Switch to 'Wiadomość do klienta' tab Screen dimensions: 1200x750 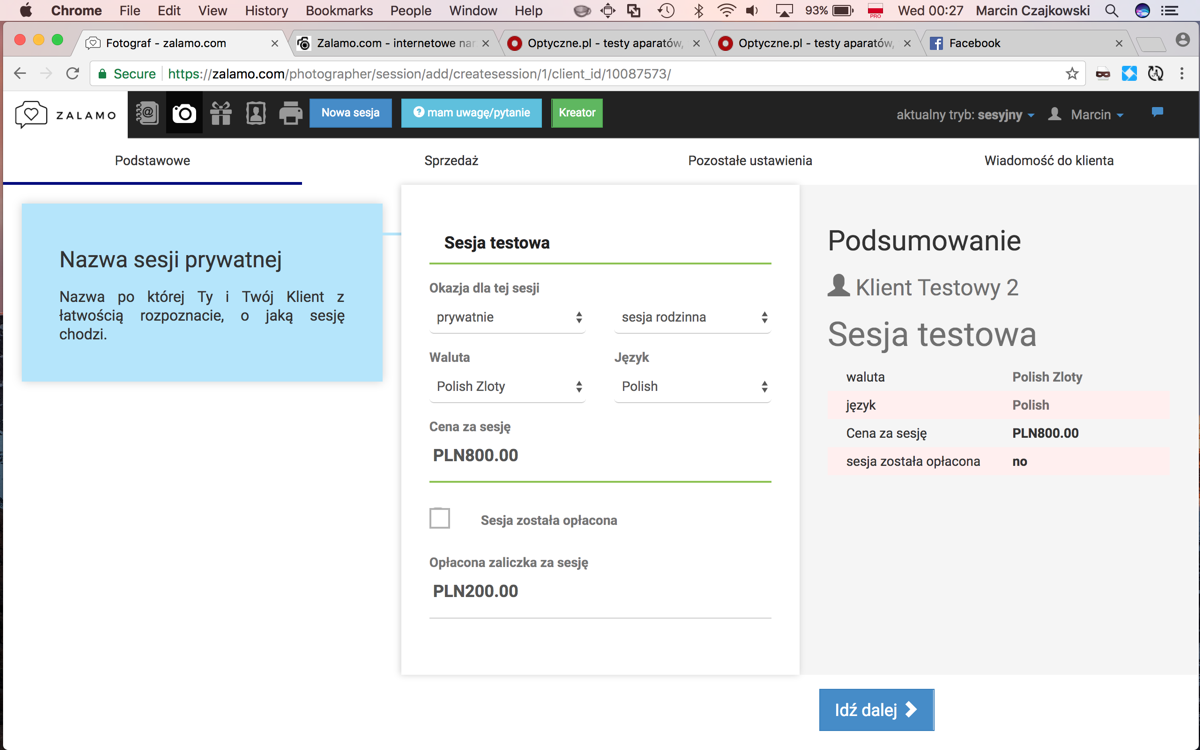click(1049, 160)
